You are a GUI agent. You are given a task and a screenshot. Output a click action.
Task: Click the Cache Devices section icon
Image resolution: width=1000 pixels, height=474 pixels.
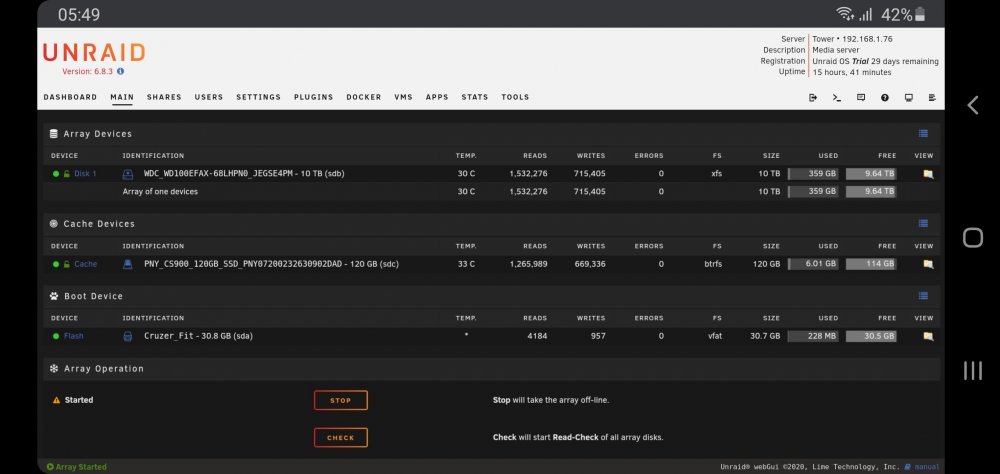54,224
